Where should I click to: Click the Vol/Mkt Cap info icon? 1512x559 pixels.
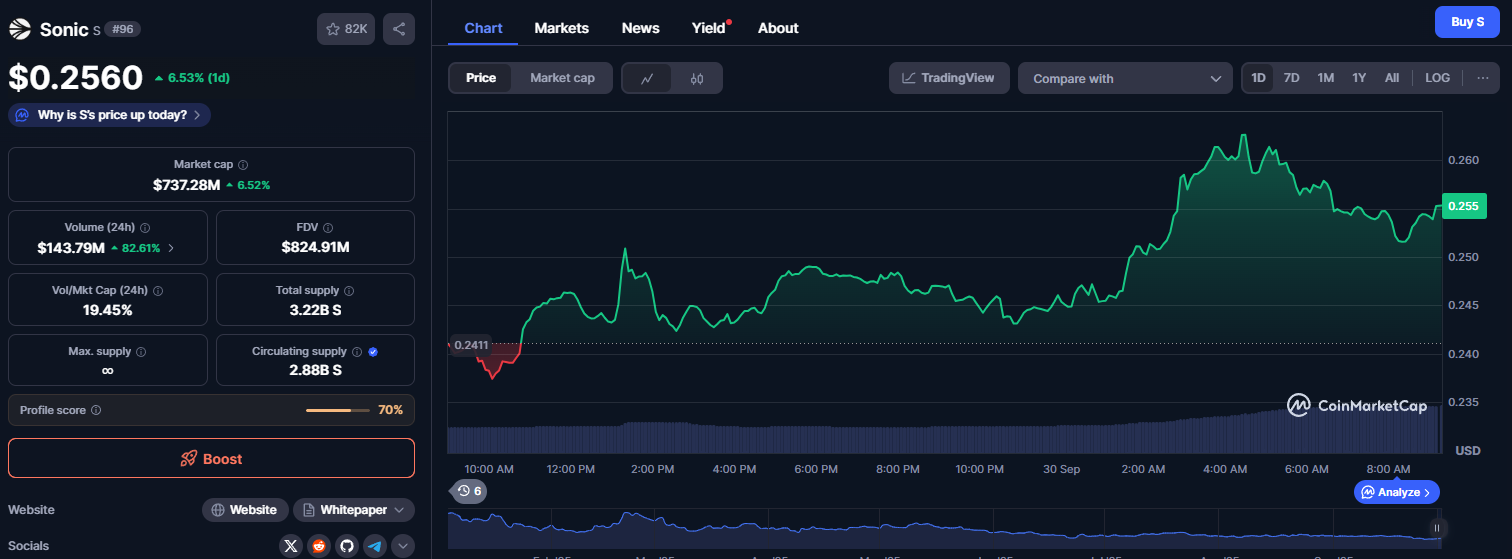[158, 291]
